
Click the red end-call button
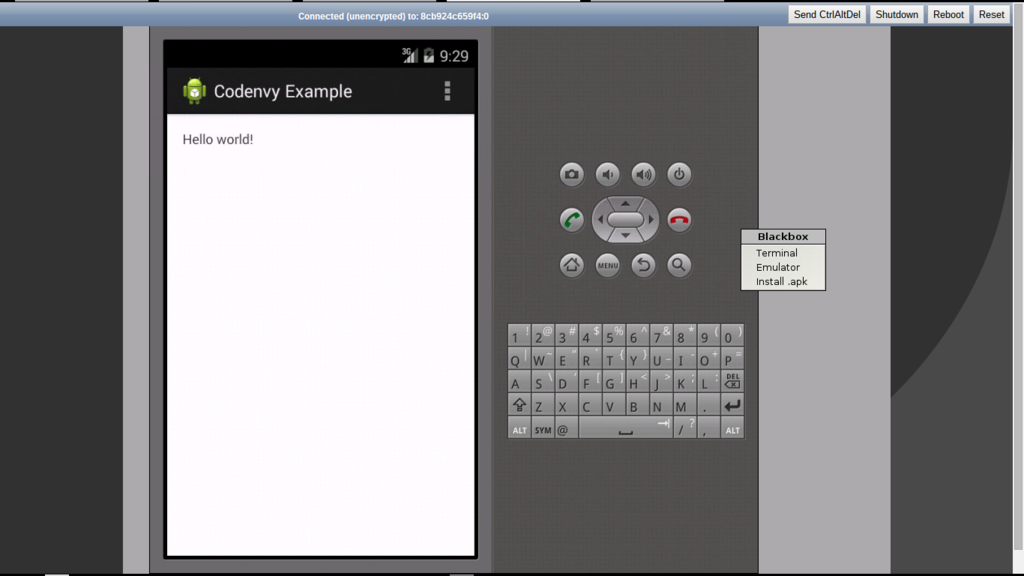(679, 219)
